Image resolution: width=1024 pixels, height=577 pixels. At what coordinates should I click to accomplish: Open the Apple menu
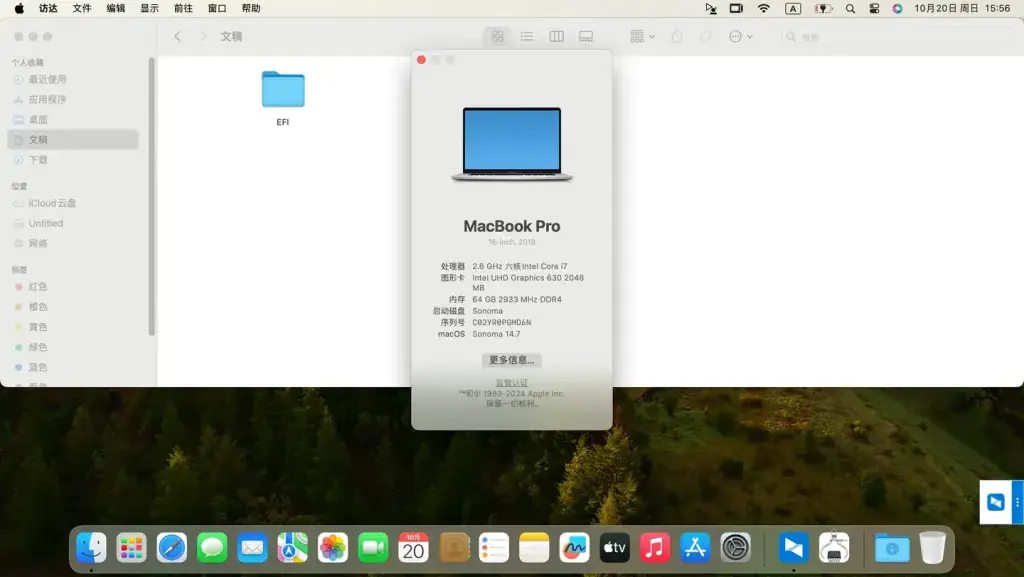pos(20,8)
